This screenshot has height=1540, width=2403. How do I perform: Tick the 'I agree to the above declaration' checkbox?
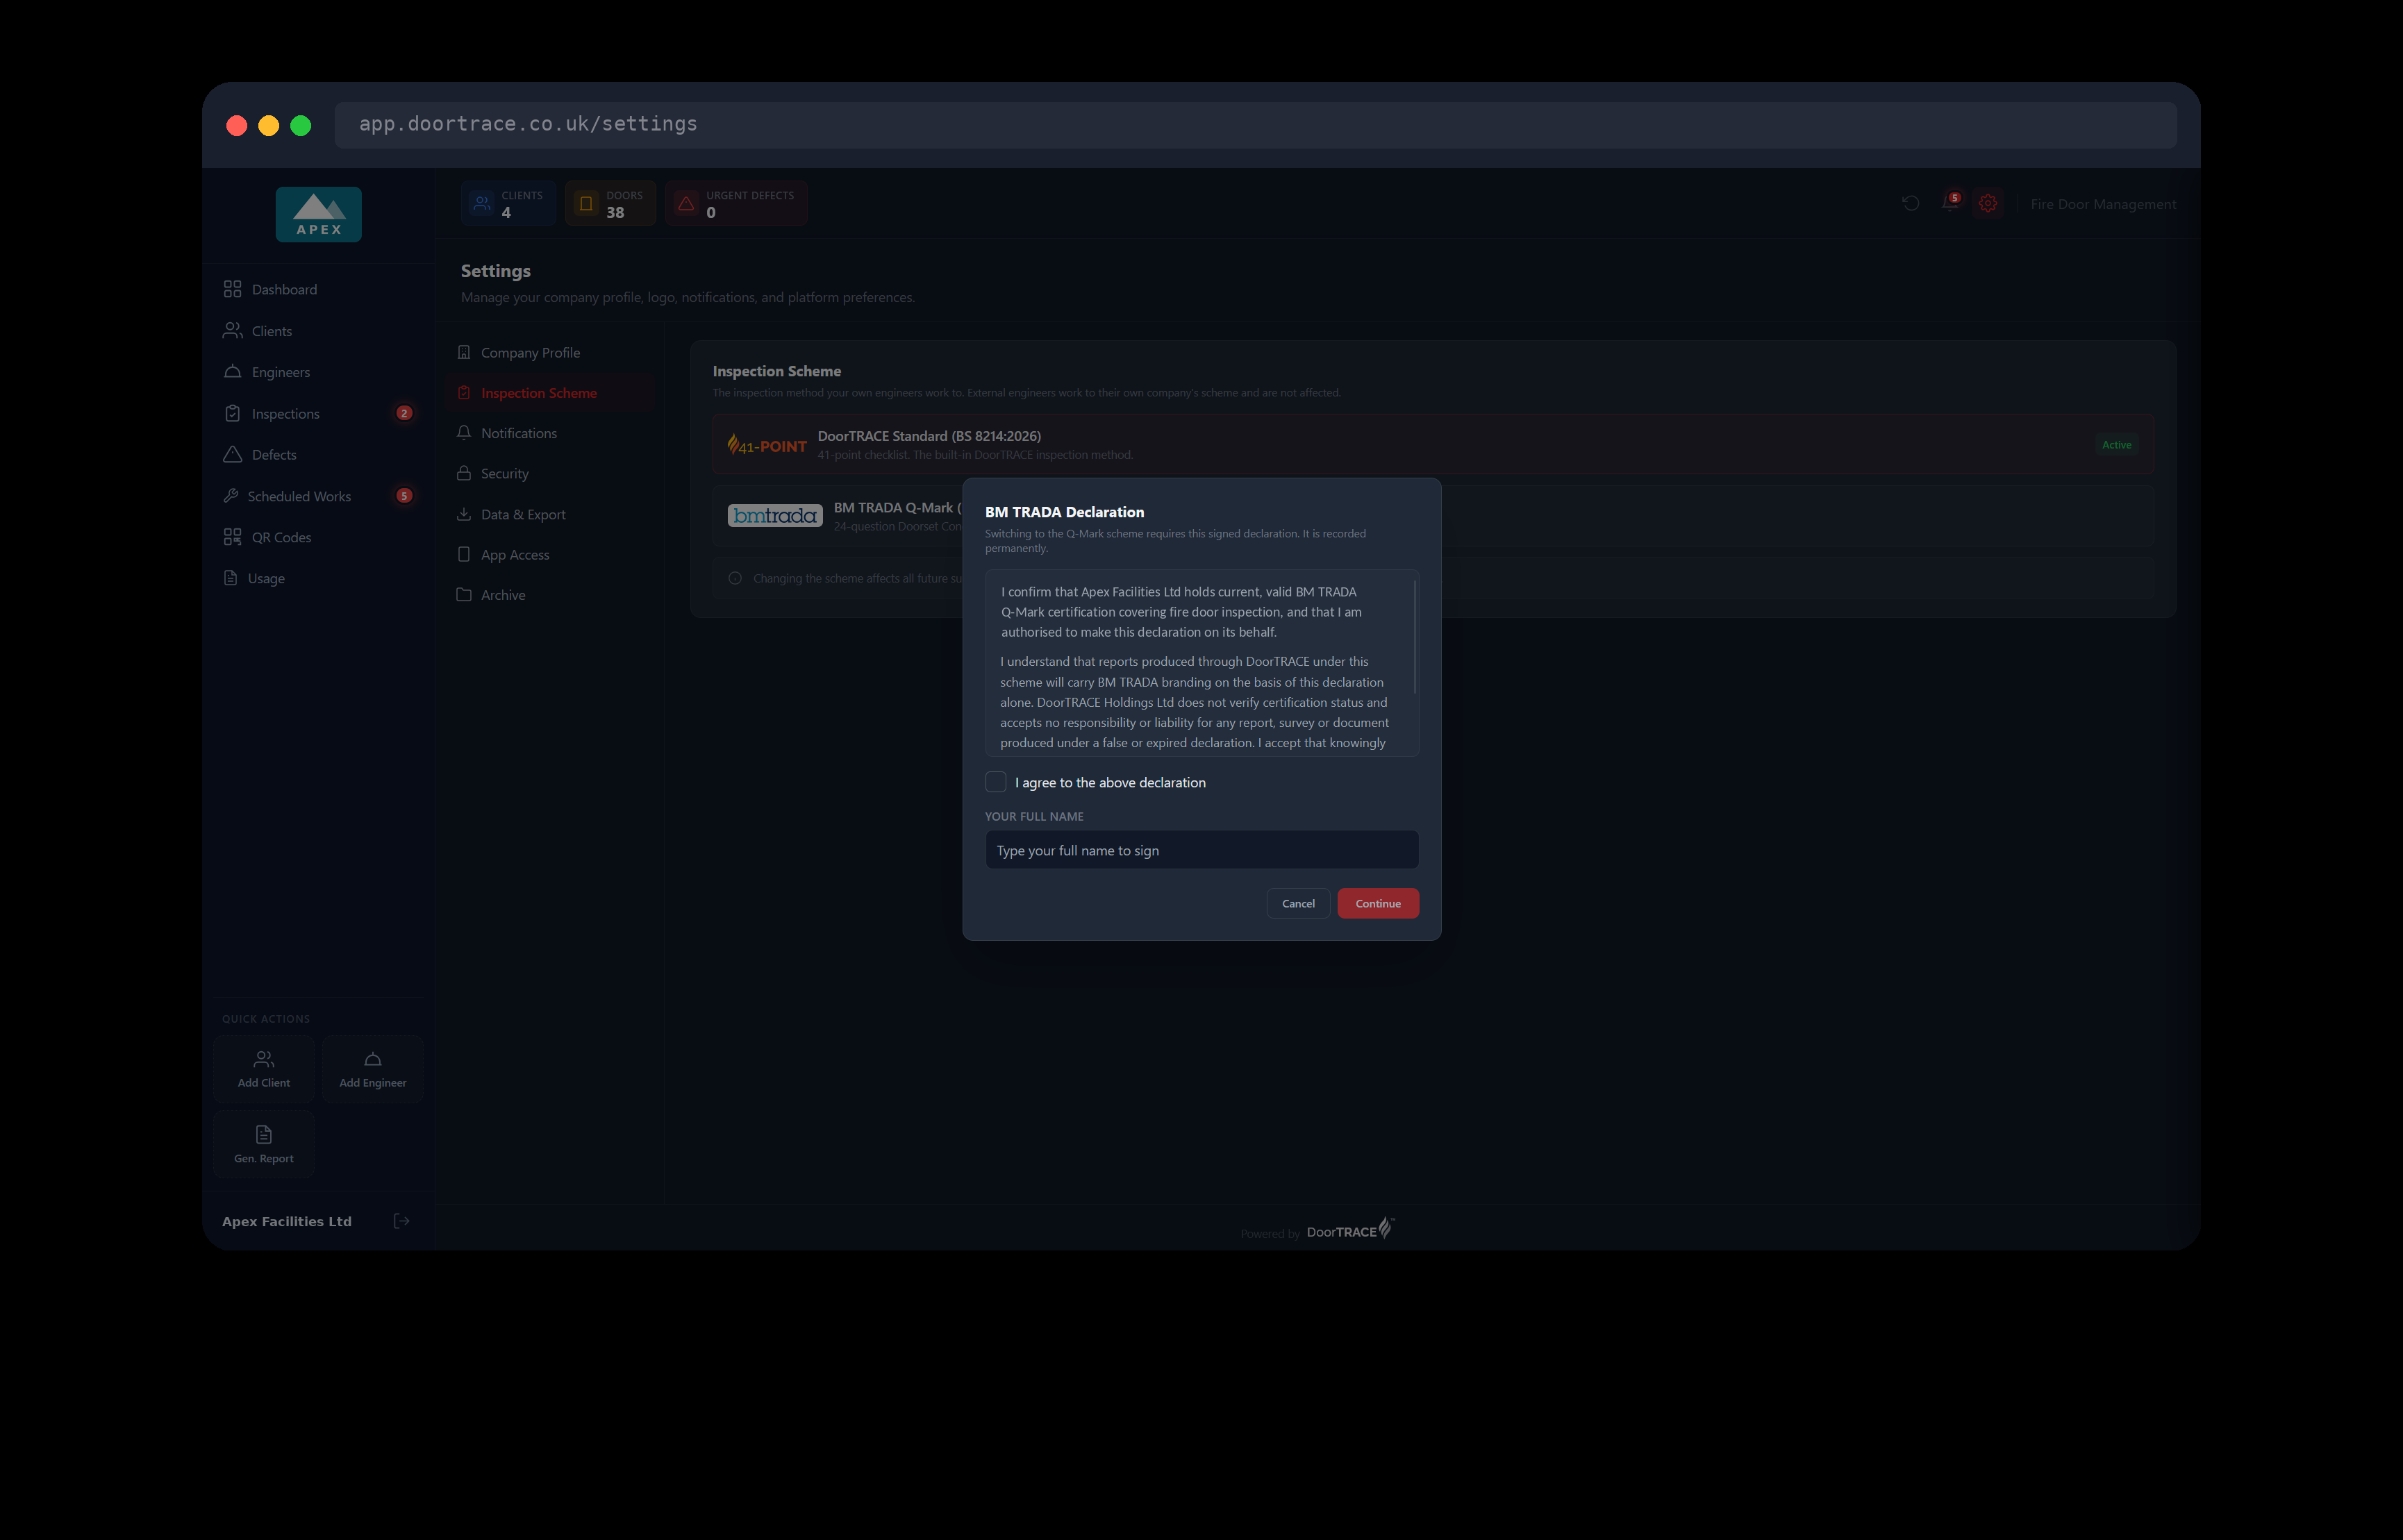coord(995,782)
